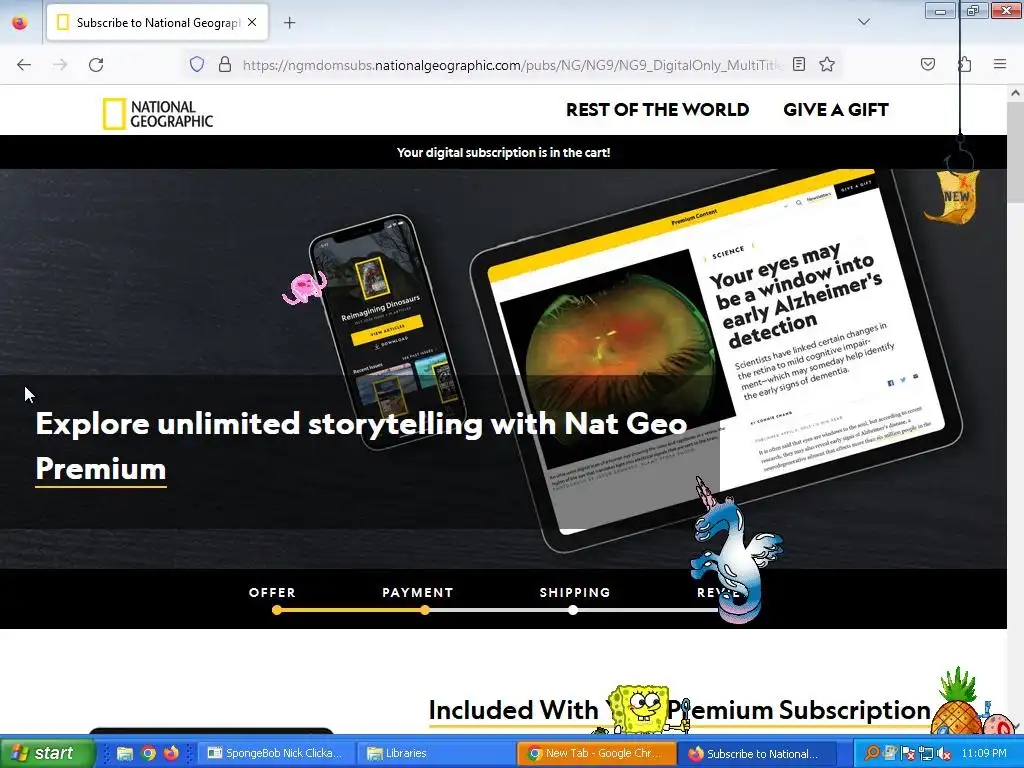1024x768 pixels.
Task: Click the hanging NEW note on hook
Action: click(952, 195)
